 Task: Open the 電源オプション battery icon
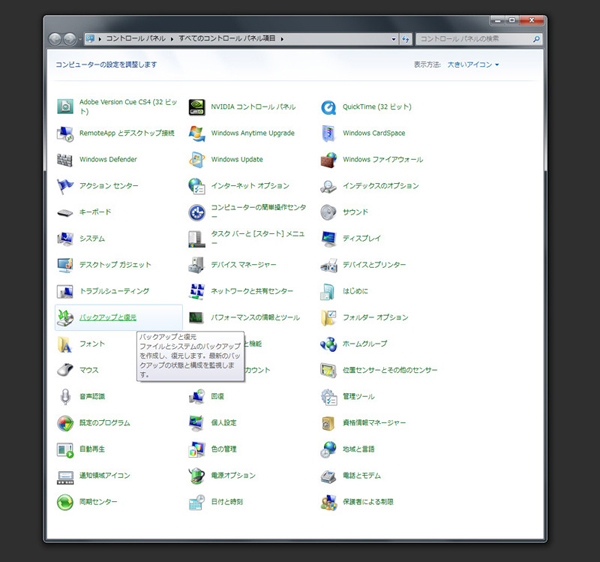click(x=197, y=476)
